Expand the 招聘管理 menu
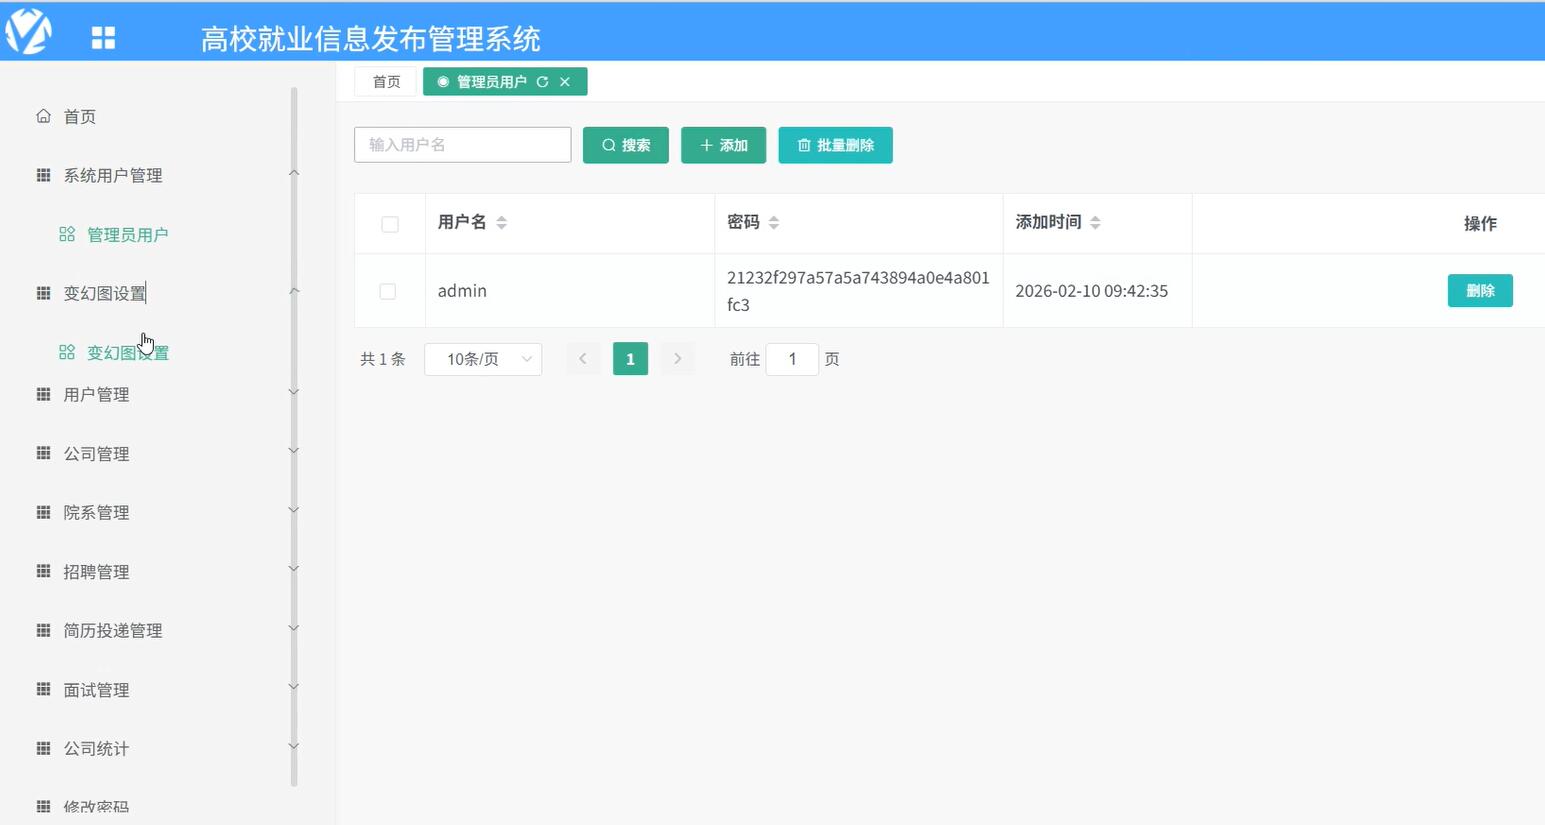This screenshot has width=1545, height=825. click(294, 569)
